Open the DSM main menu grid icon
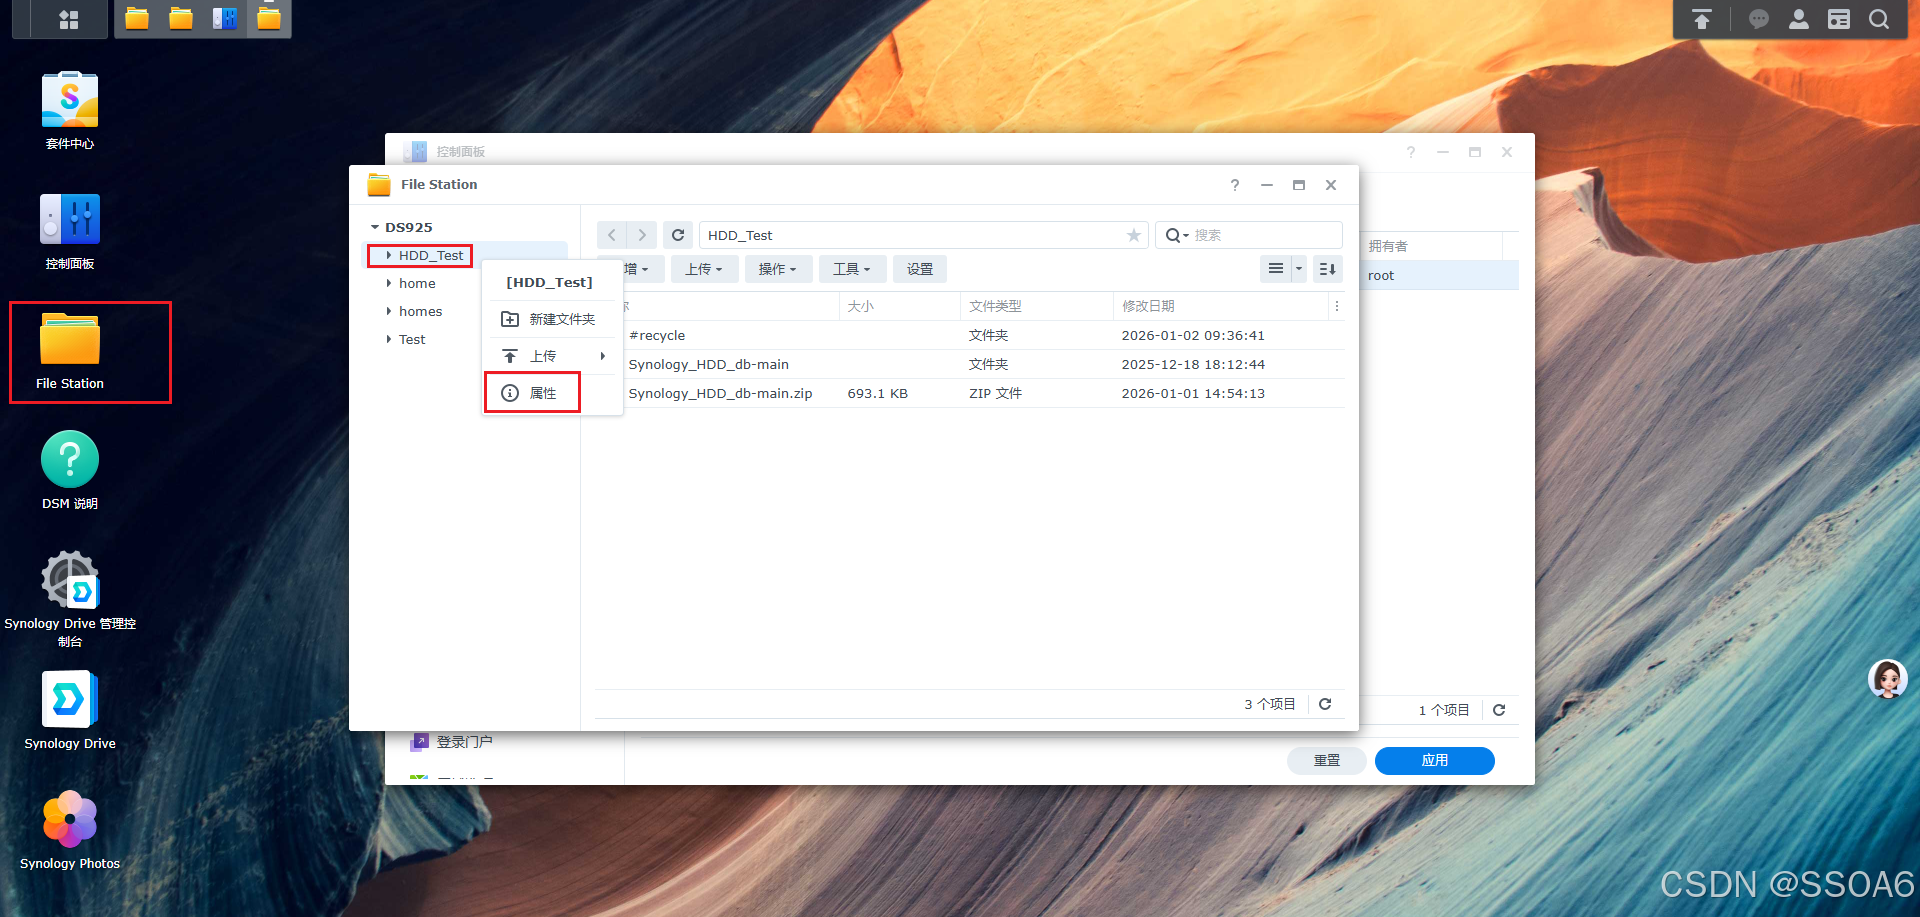This screenshot has height=917, width=1920. click(68, 19)
